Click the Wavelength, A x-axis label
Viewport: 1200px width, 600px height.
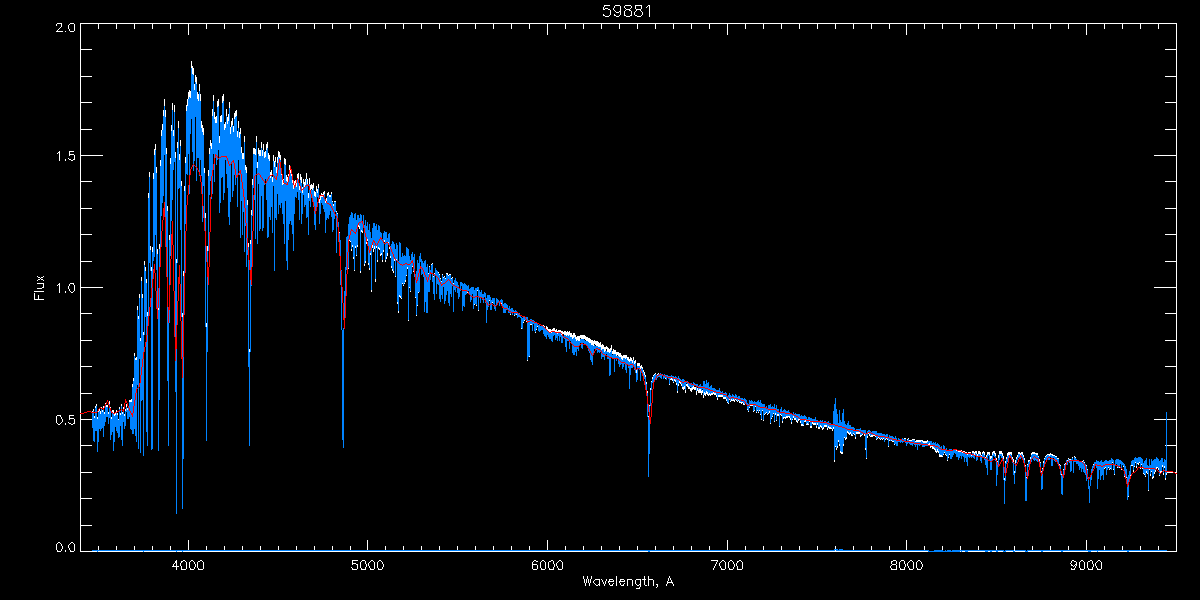tap(628, 581)
